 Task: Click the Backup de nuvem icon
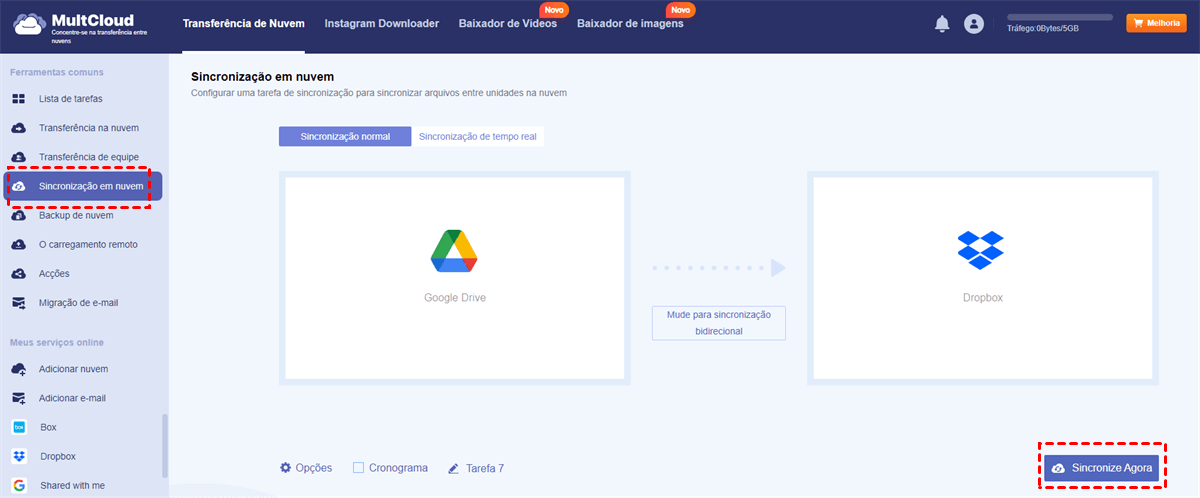click(x=19, y=215)
